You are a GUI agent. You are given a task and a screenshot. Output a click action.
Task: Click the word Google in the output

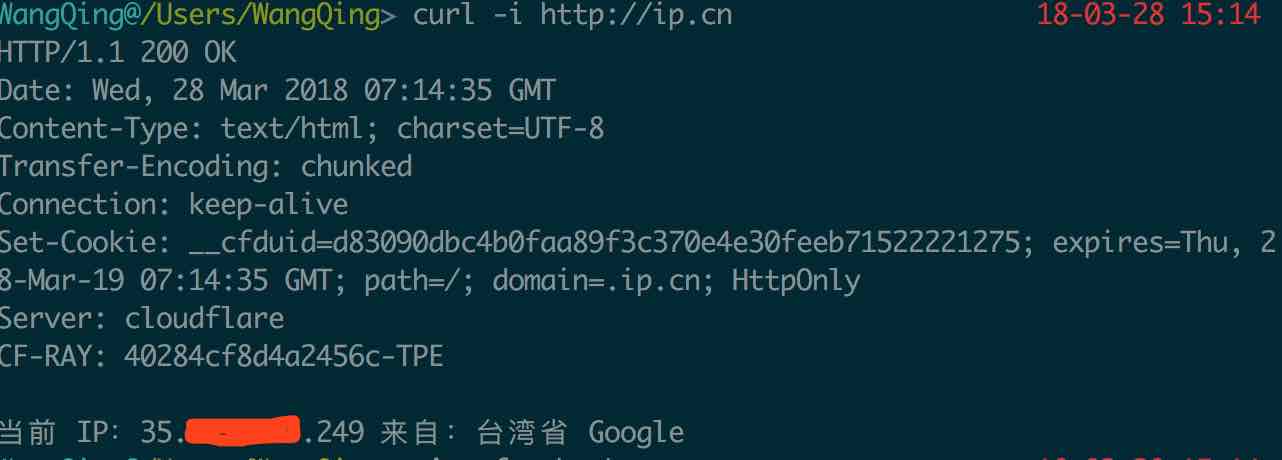[636, 432]
